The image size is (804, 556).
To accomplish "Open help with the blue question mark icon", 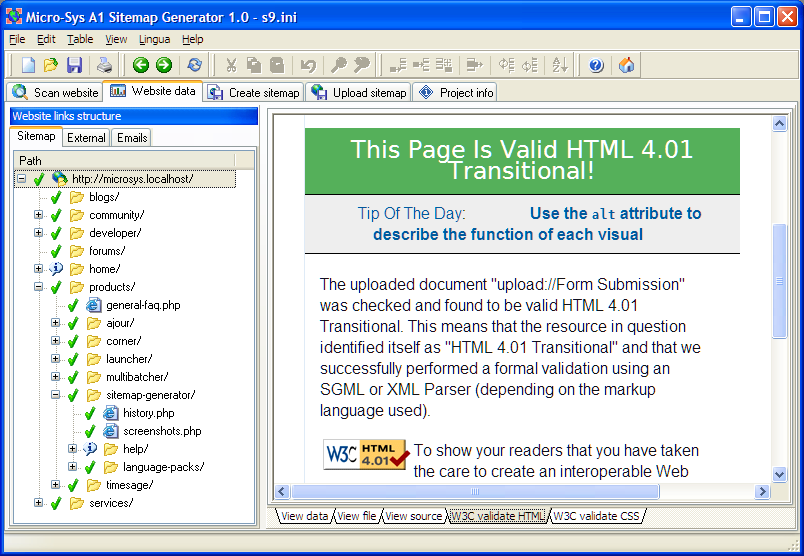I will click(x=596, y=65).
